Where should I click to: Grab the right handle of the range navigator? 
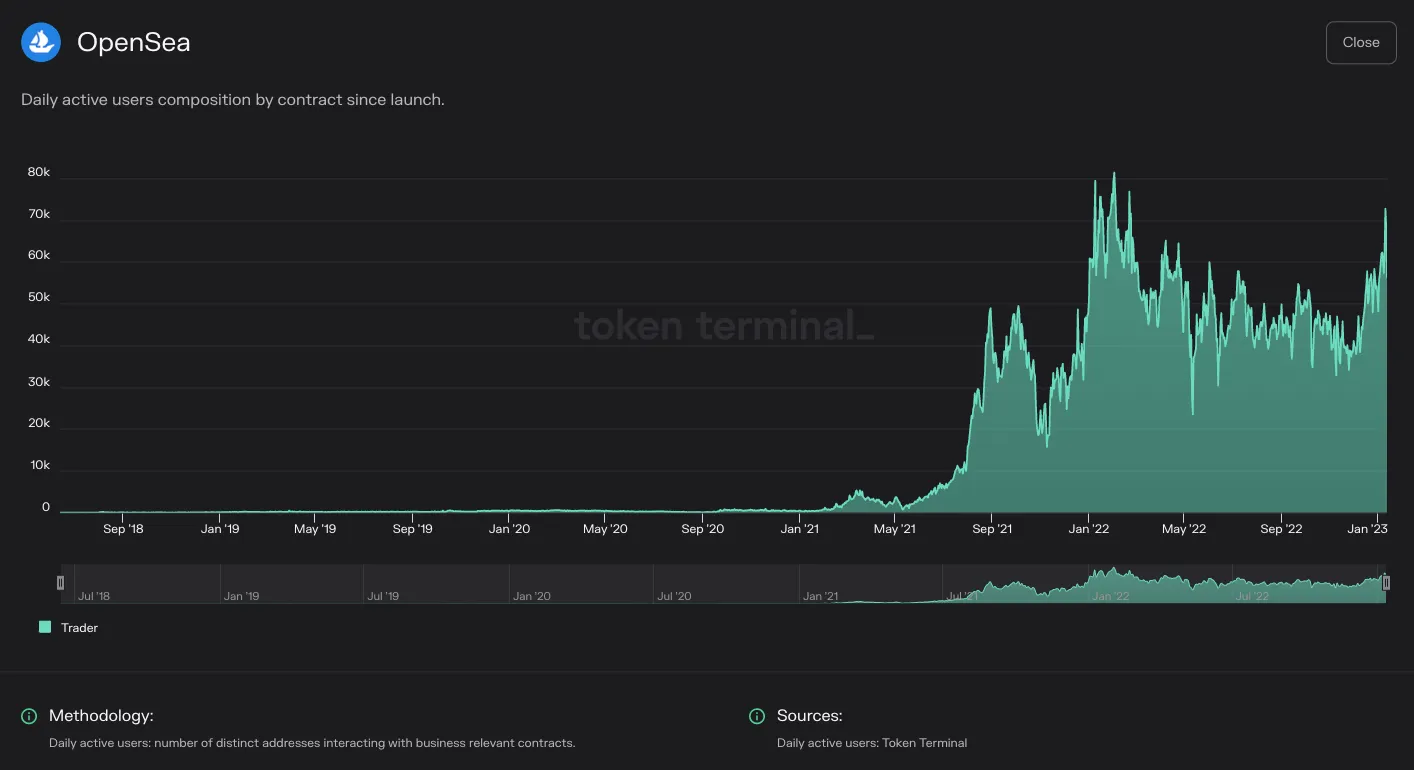click(x=1386, y=582)
